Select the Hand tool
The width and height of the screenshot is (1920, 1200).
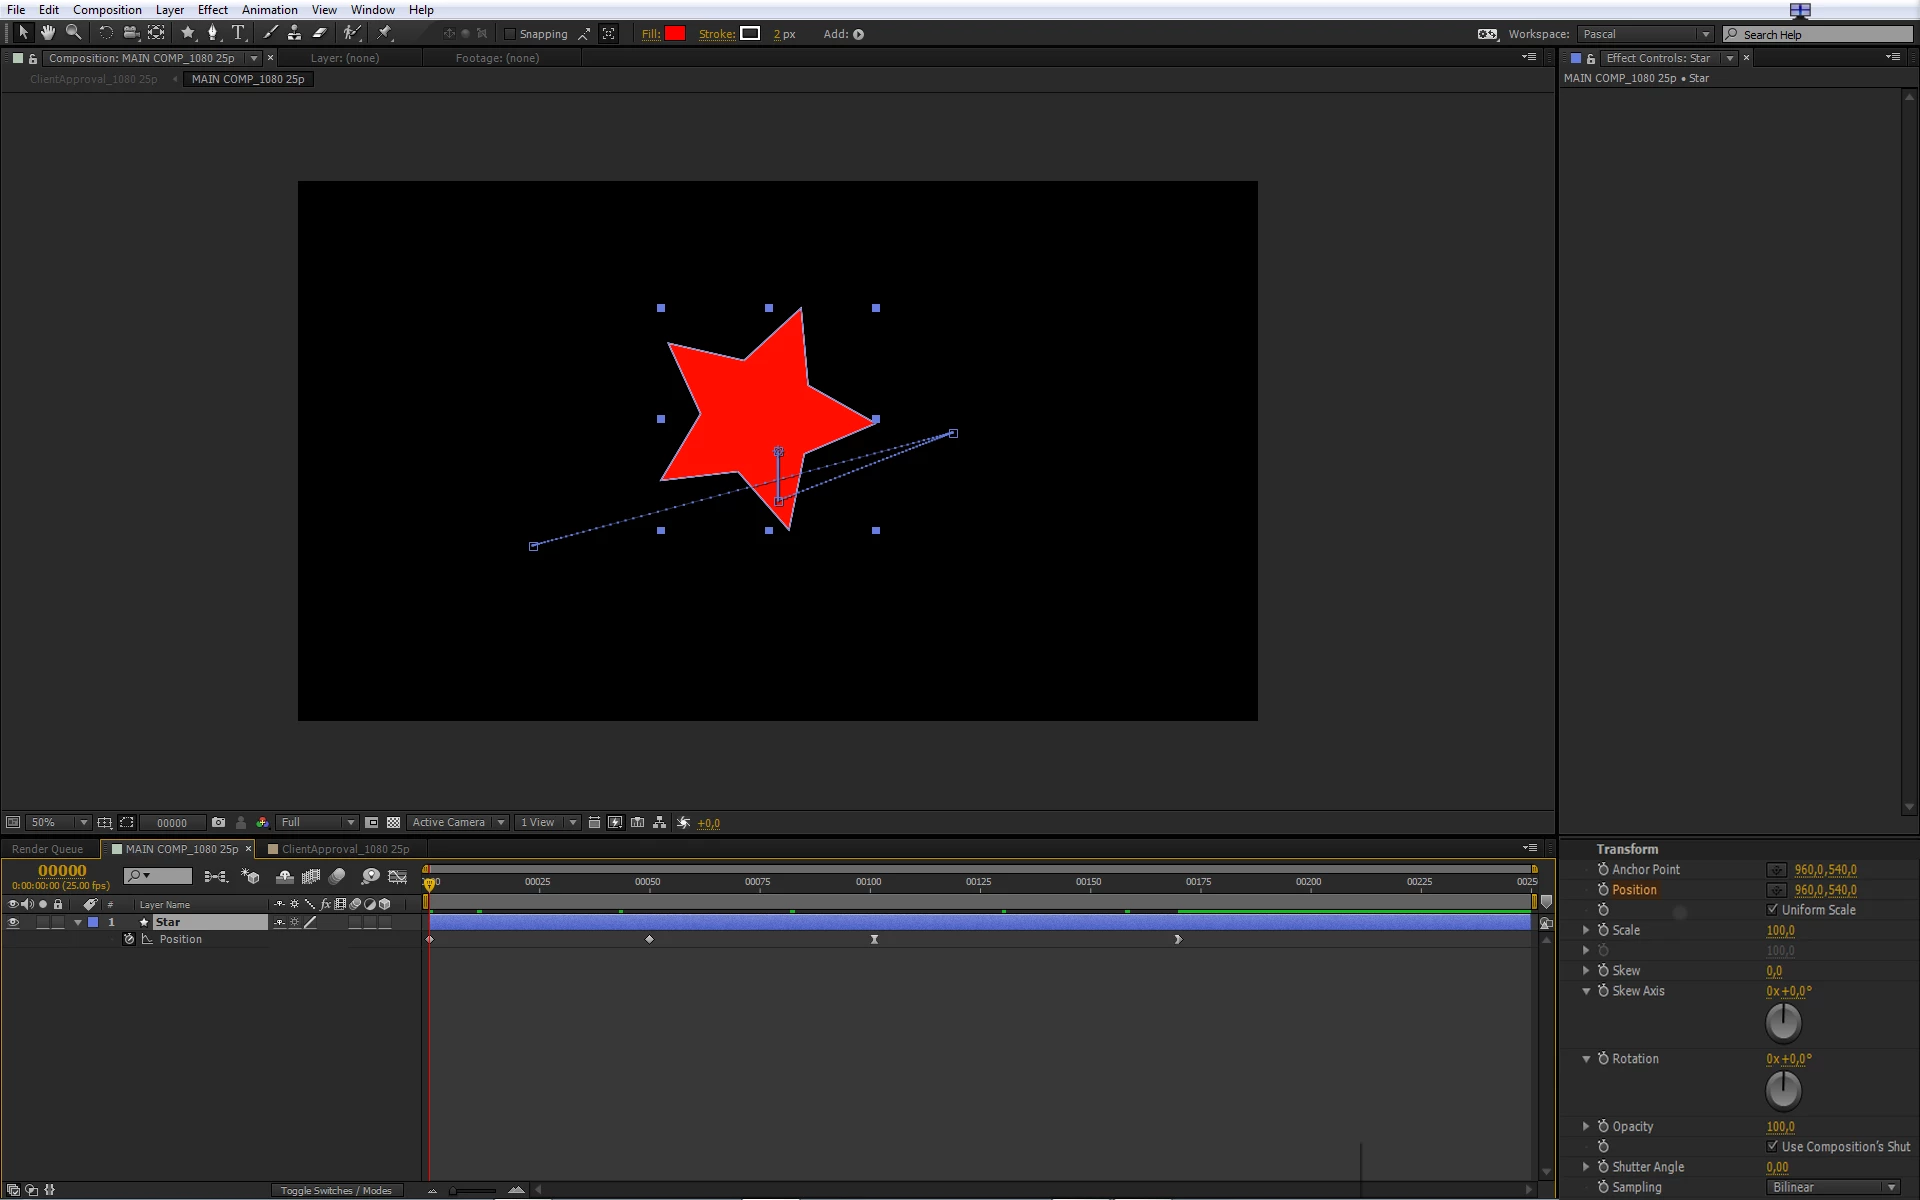pos(47,33)
